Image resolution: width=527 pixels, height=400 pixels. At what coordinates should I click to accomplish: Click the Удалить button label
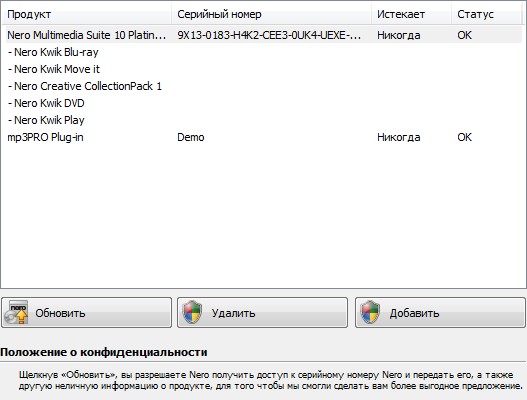(233, 313)
